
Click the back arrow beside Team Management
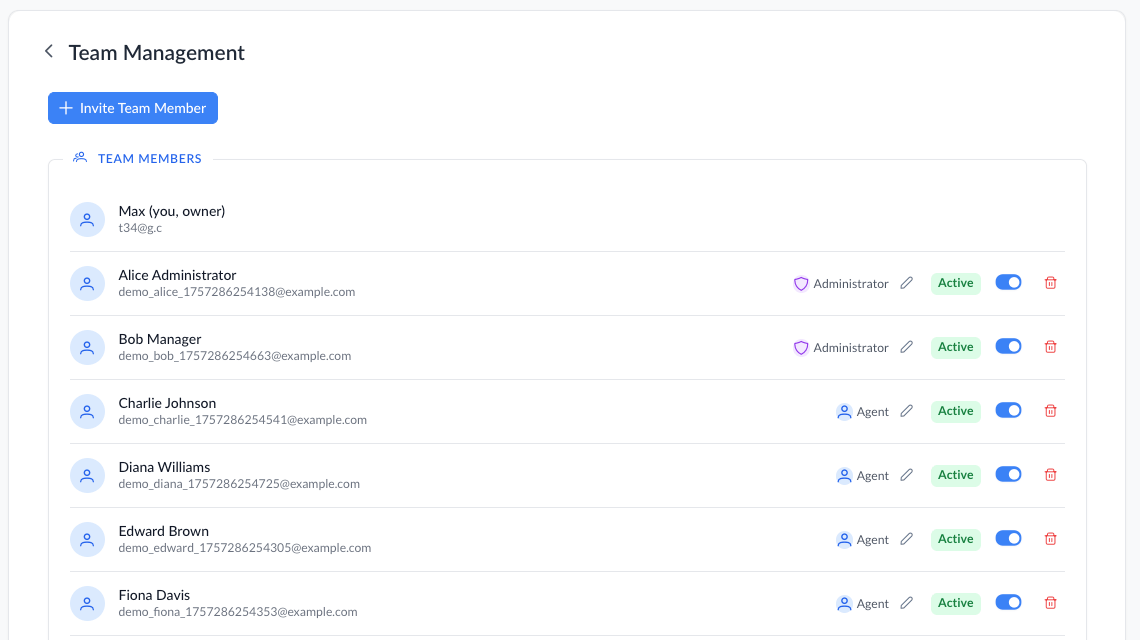click(x=48, y=51)
